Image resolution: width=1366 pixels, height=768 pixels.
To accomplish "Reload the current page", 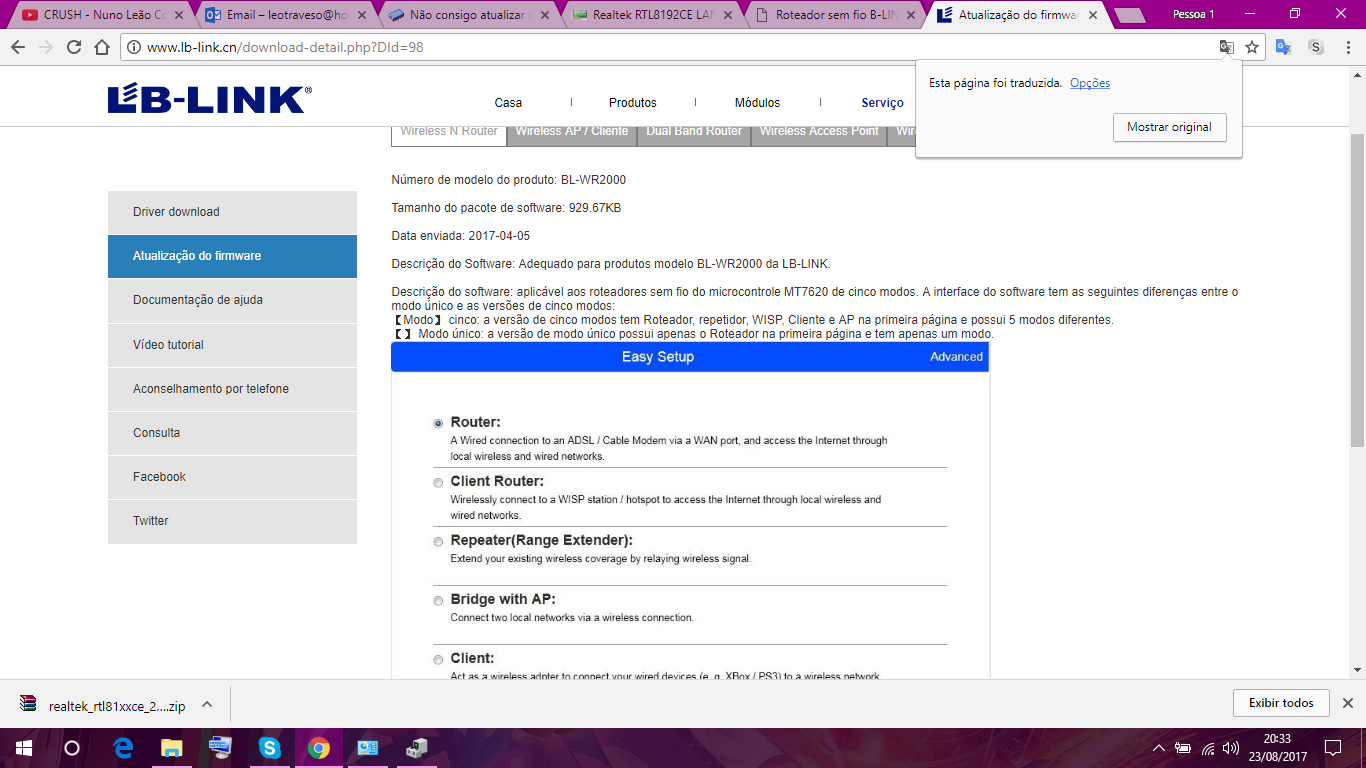I will point(74,47).
